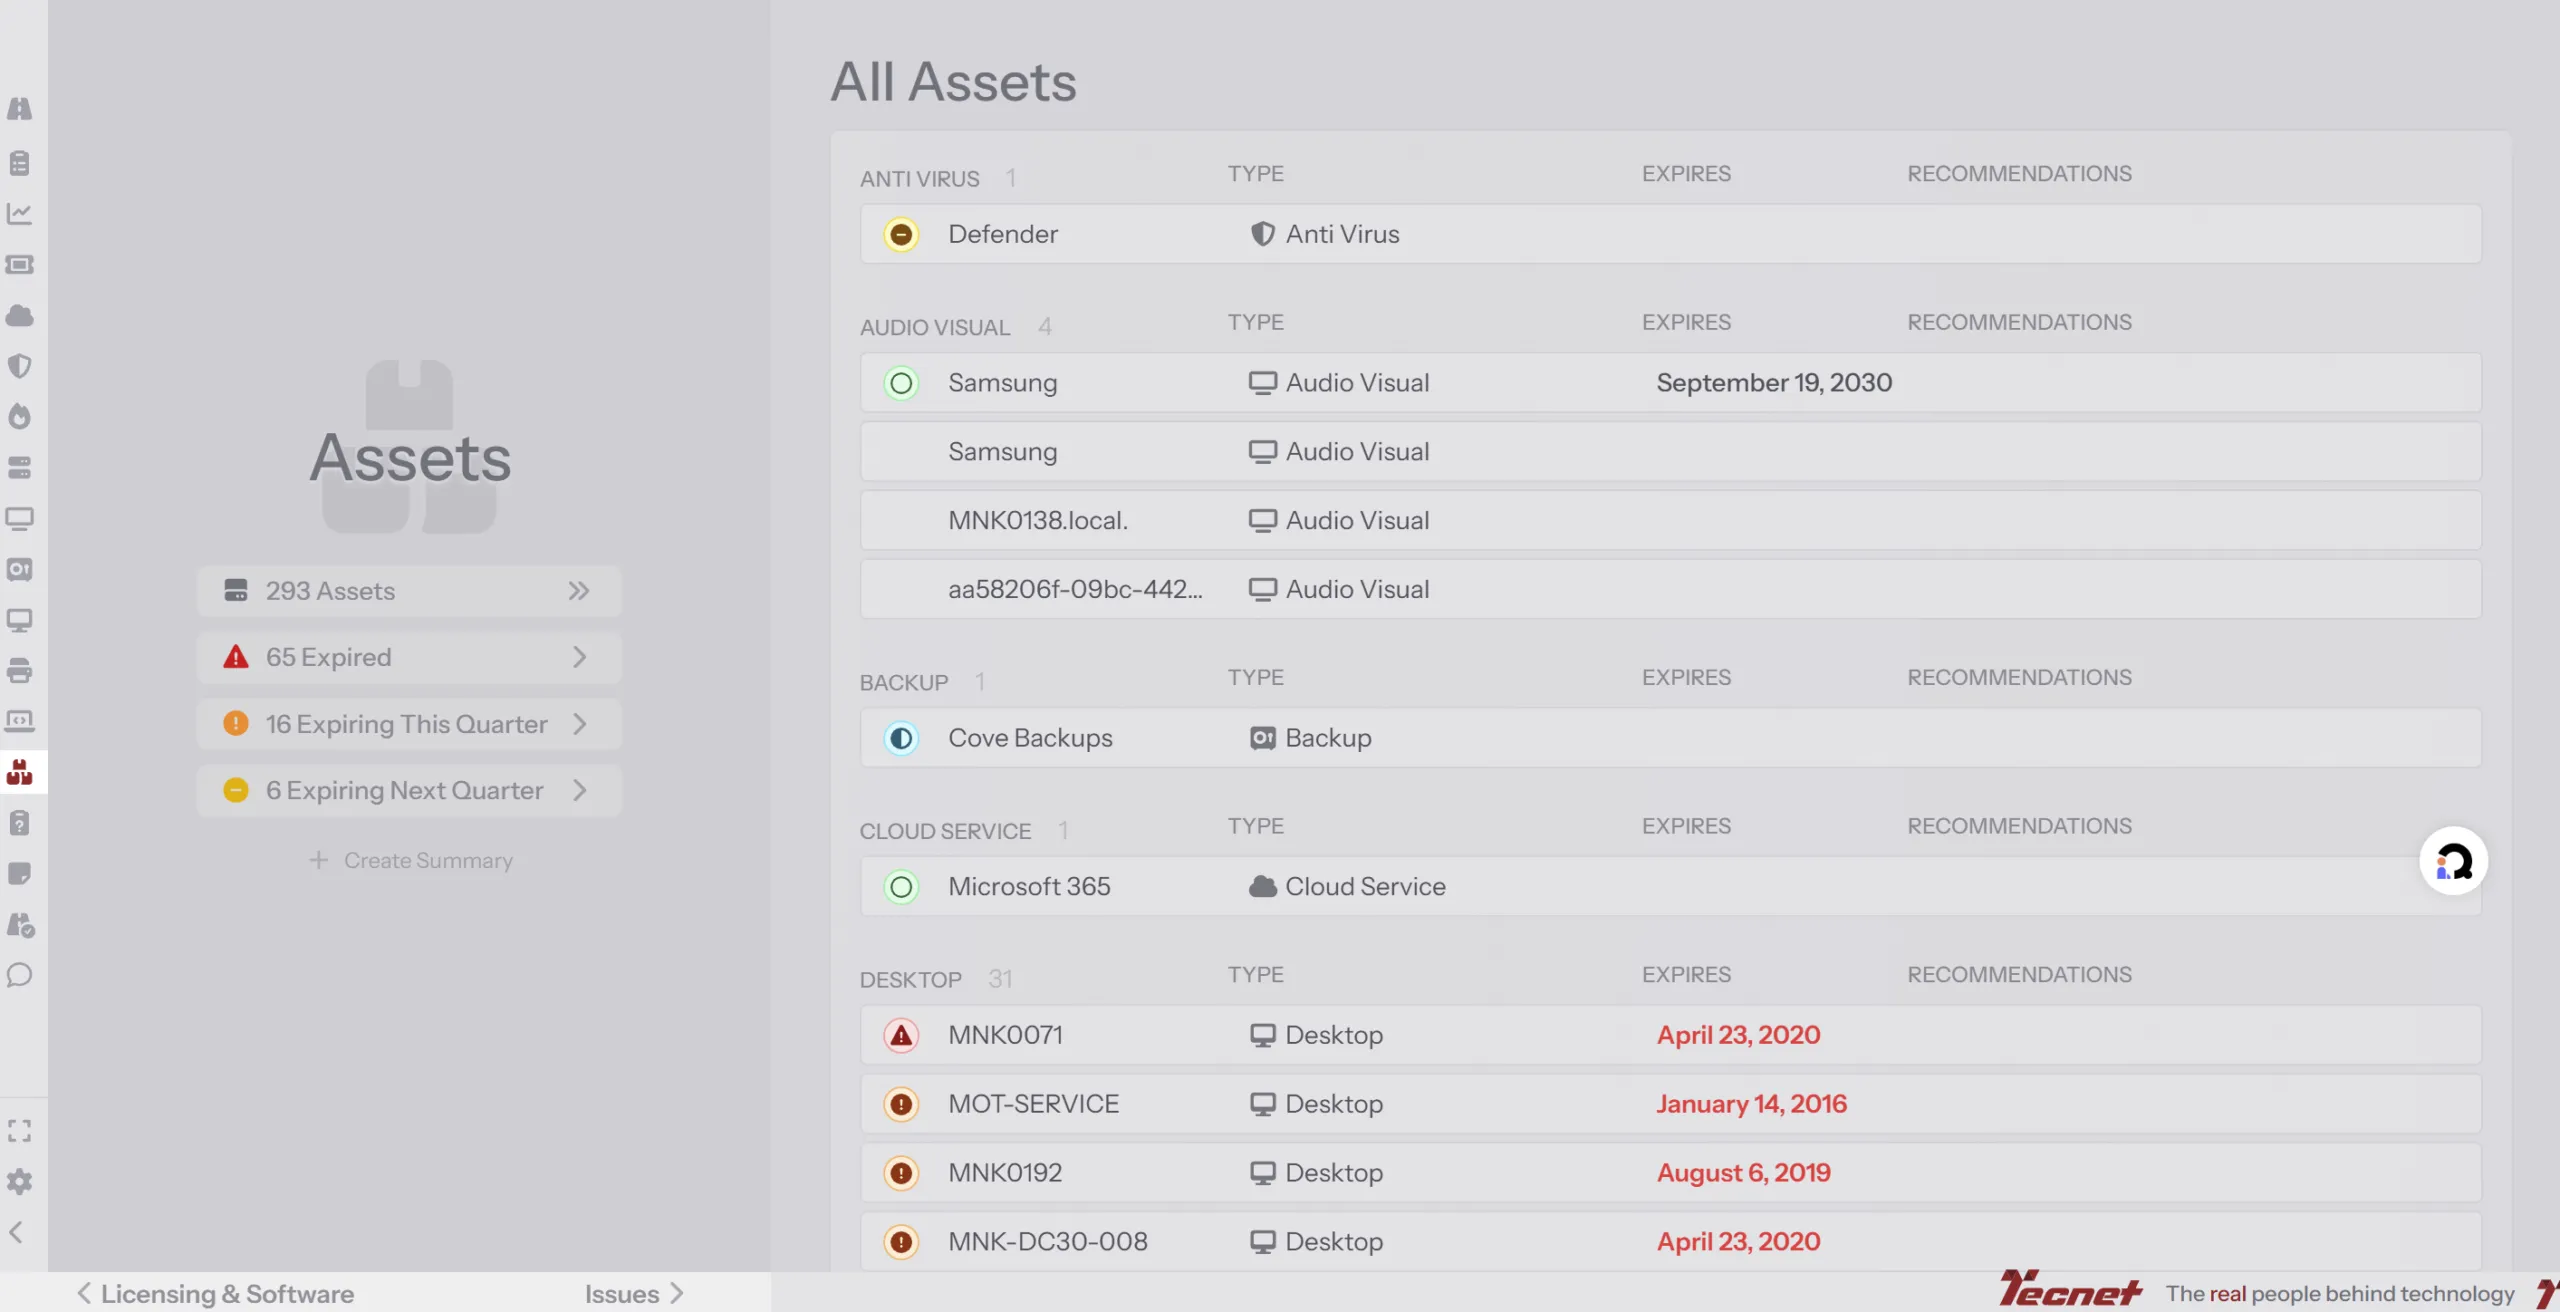Open the aa58206f-09bc-442... asset row
Screen dimensions: 2560x1312
pyautogui.click(x=1670, y=589)
